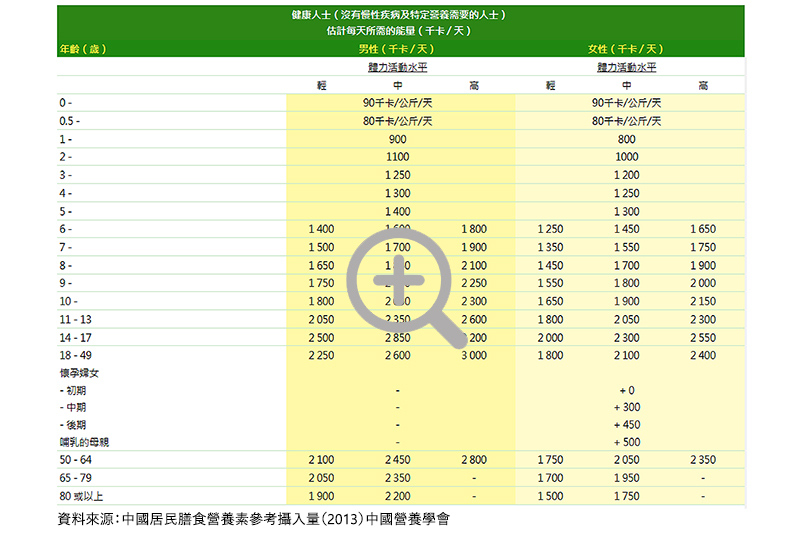Click male high value '2 250' in age 9 row
Image resolution: width=800 pixels, height=533 pixels.
pos(474,283)
